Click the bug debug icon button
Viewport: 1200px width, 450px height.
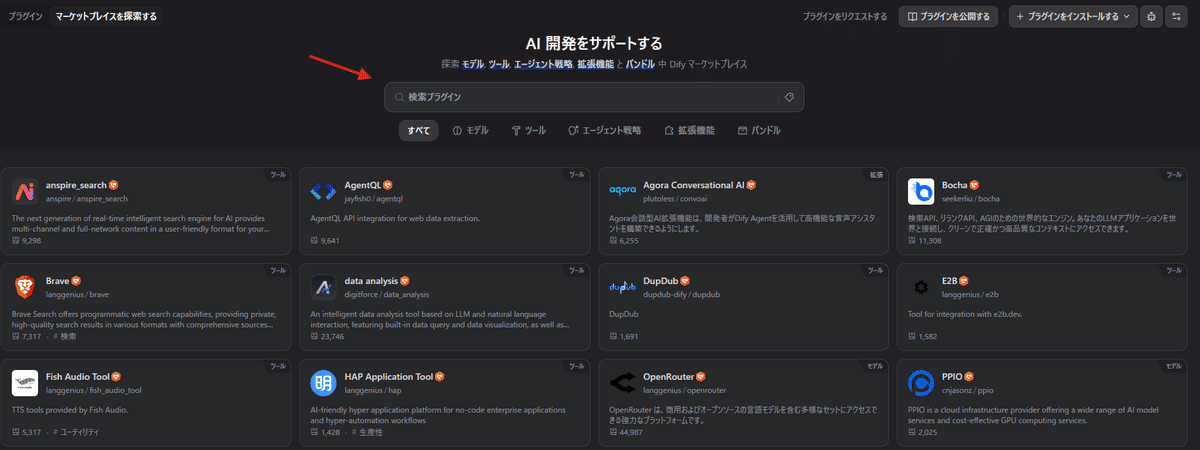pyautogui.click(x=1152, y=16)
